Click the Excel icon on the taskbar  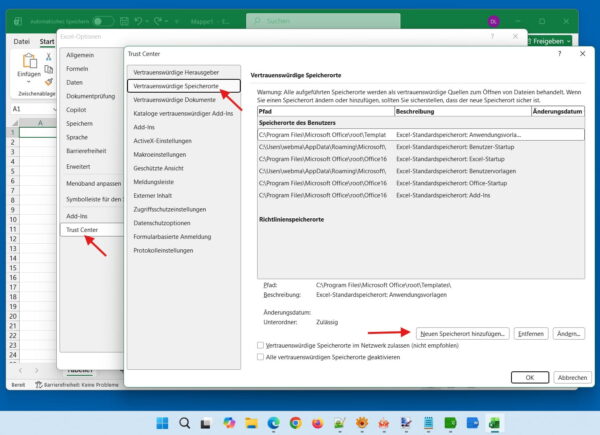pyautogui.click(x=494, y=423)
